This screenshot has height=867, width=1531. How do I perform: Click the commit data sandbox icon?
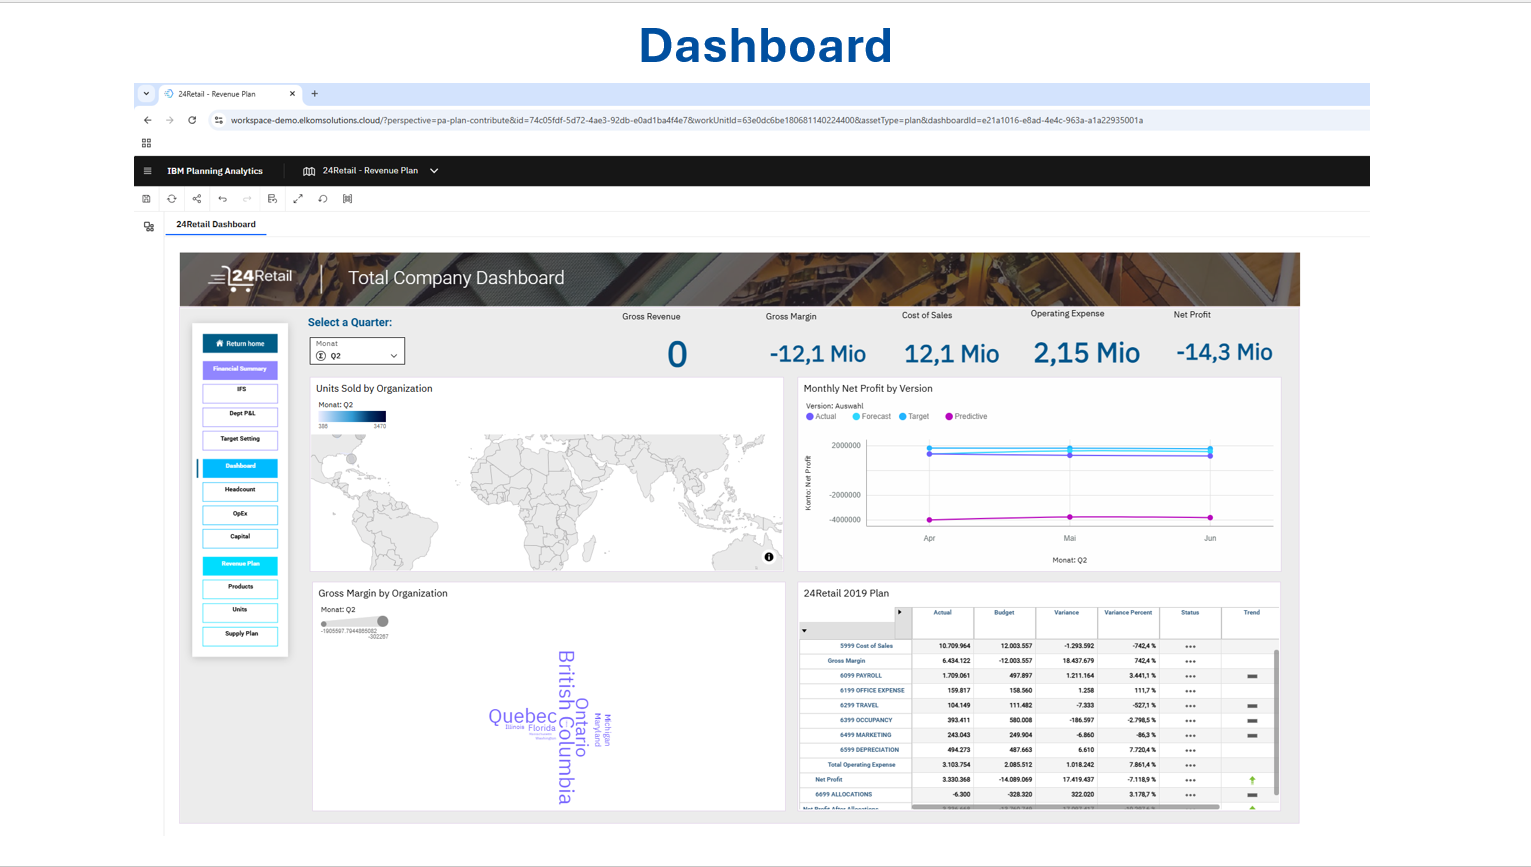[x=272, y=199]
